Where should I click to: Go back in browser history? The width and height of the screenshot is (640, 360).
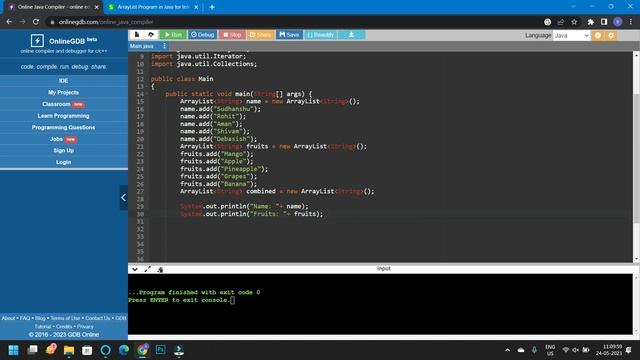[x=9, y=22]
